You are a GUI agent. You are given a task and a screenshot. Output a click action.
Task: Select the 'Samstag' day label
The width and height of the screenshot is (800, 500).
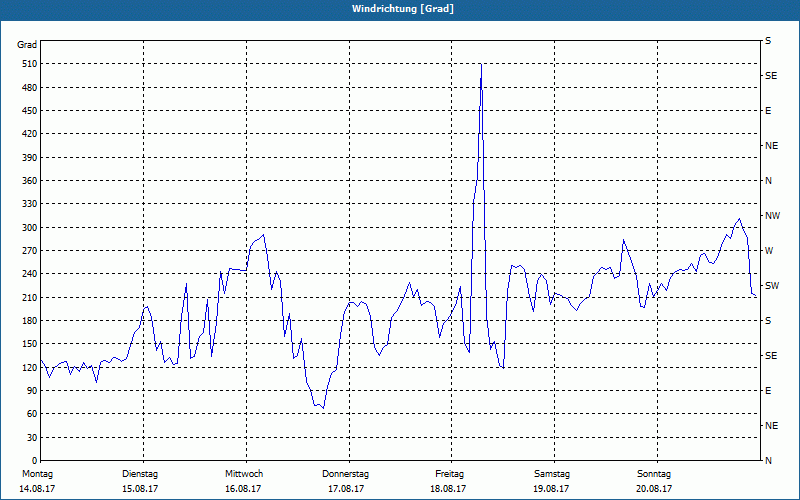pos(552,474)
